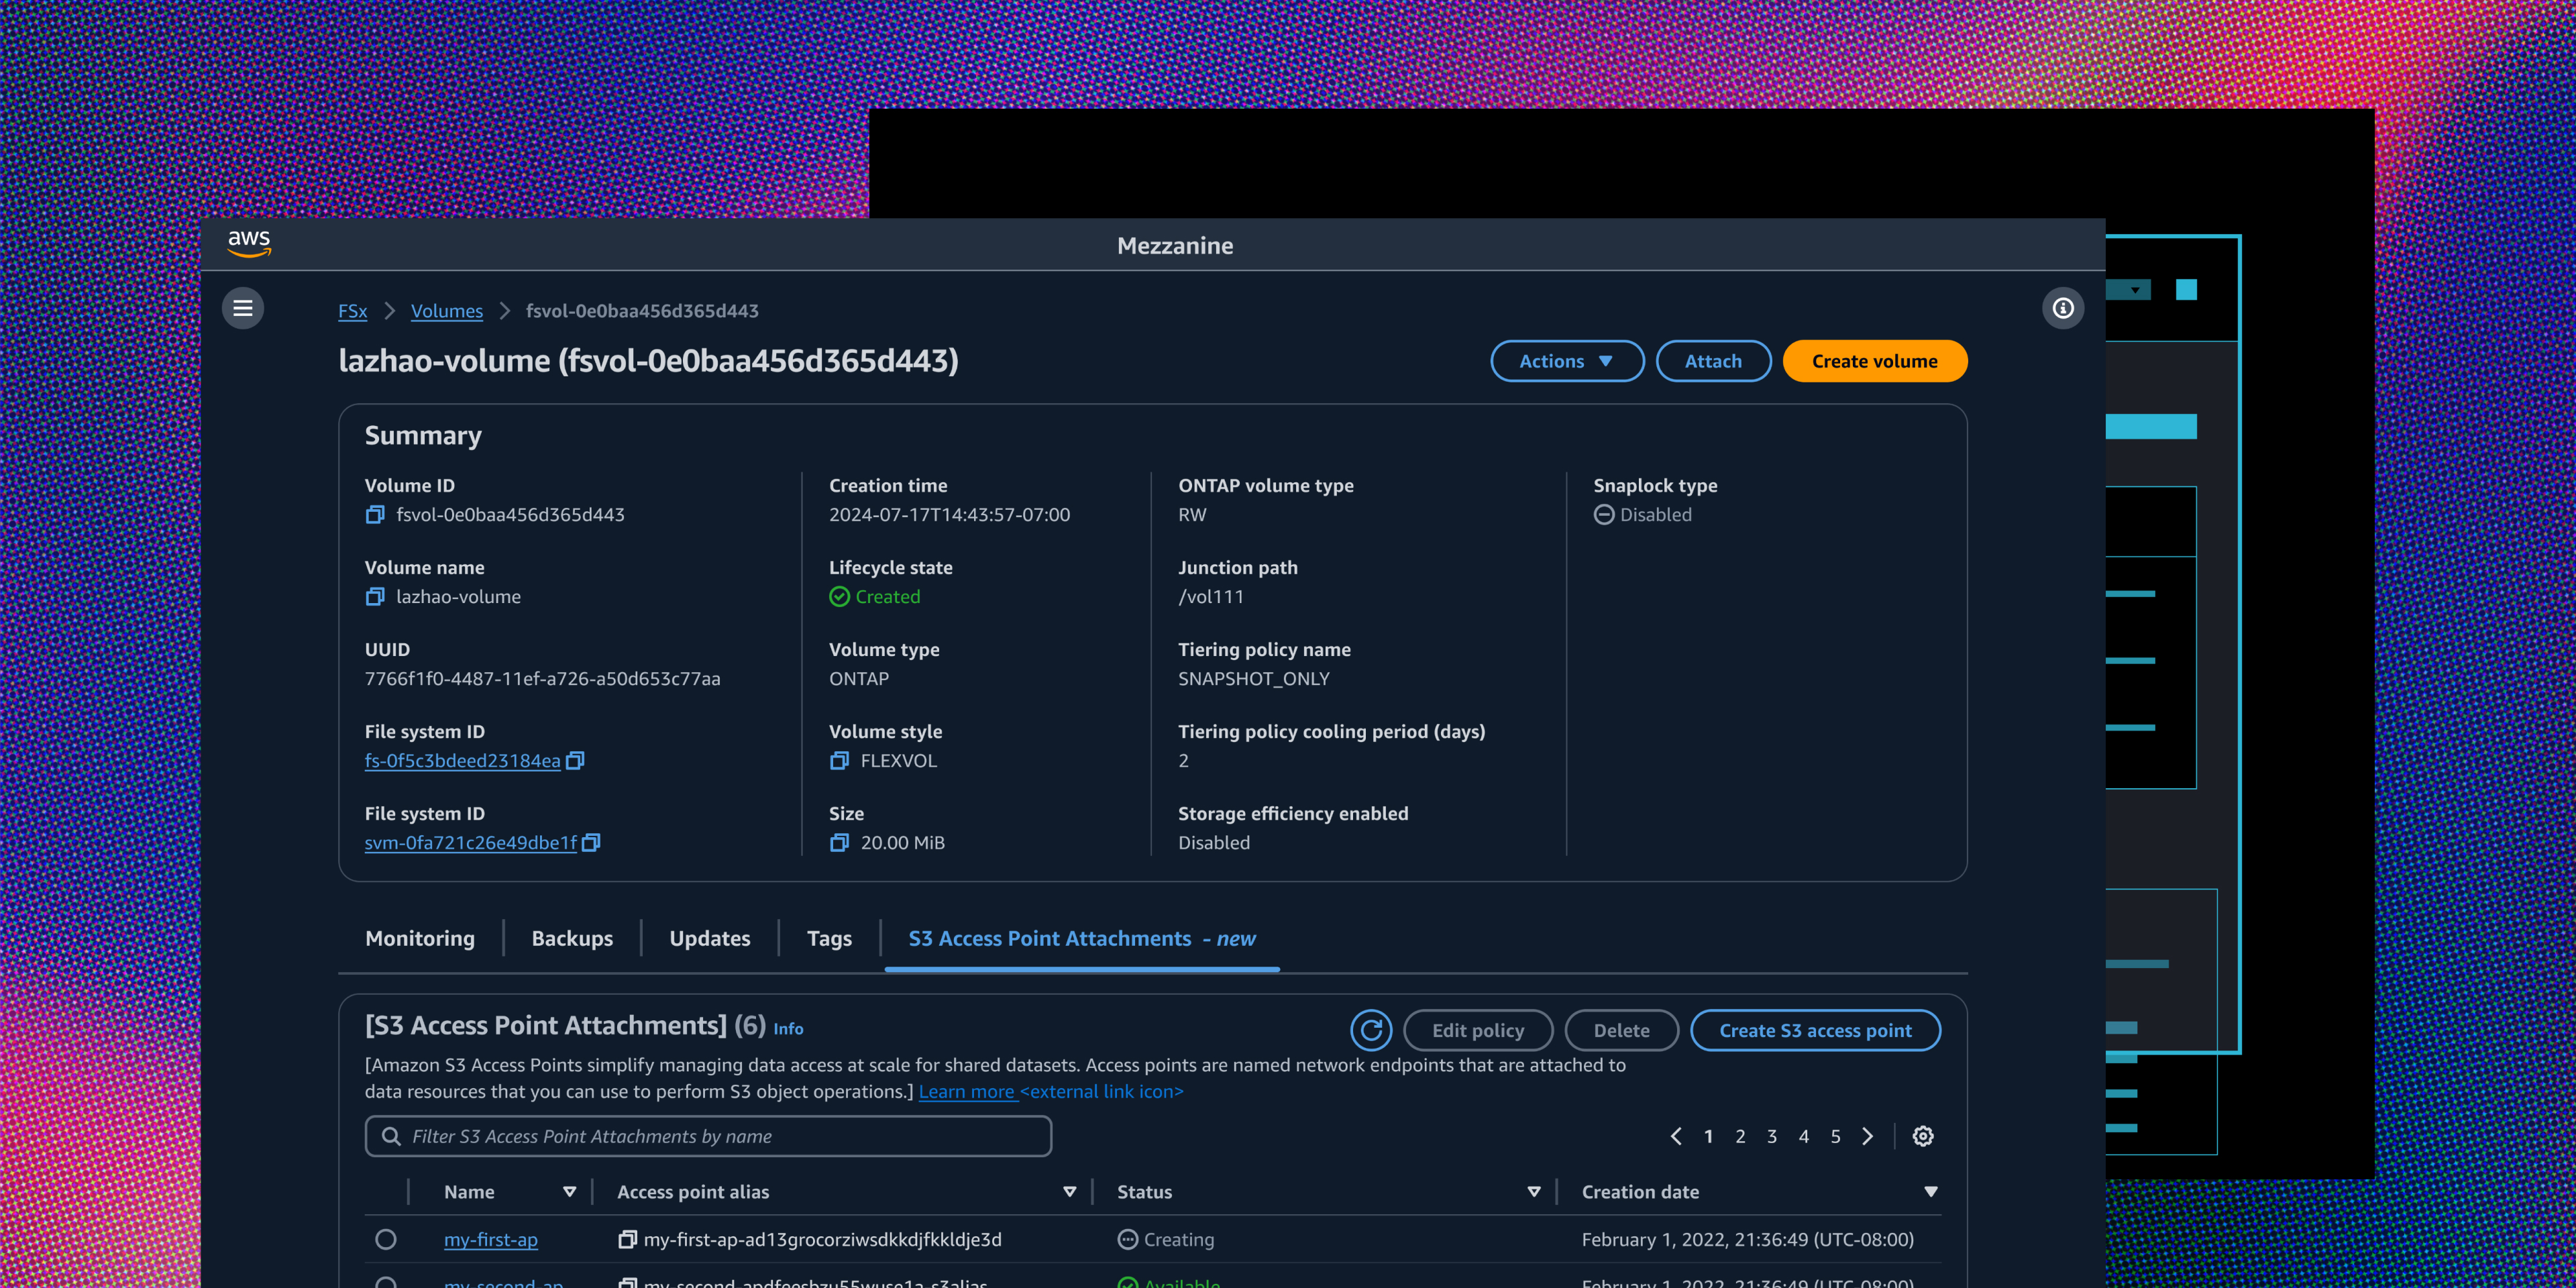
Task: Click the Creating status of my-first-ap
Action: pos(1165,1239)
